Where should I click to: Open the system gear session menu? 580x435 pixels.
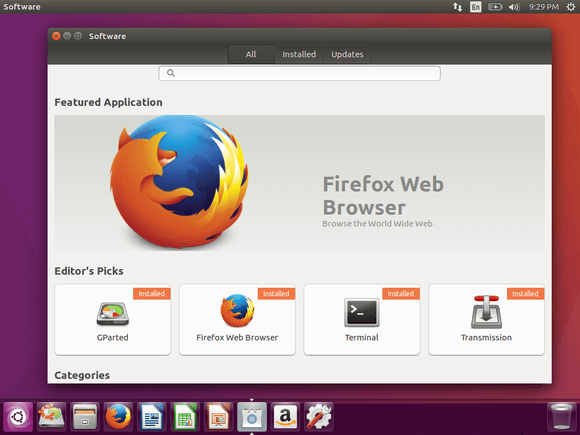tap(571, 7)
